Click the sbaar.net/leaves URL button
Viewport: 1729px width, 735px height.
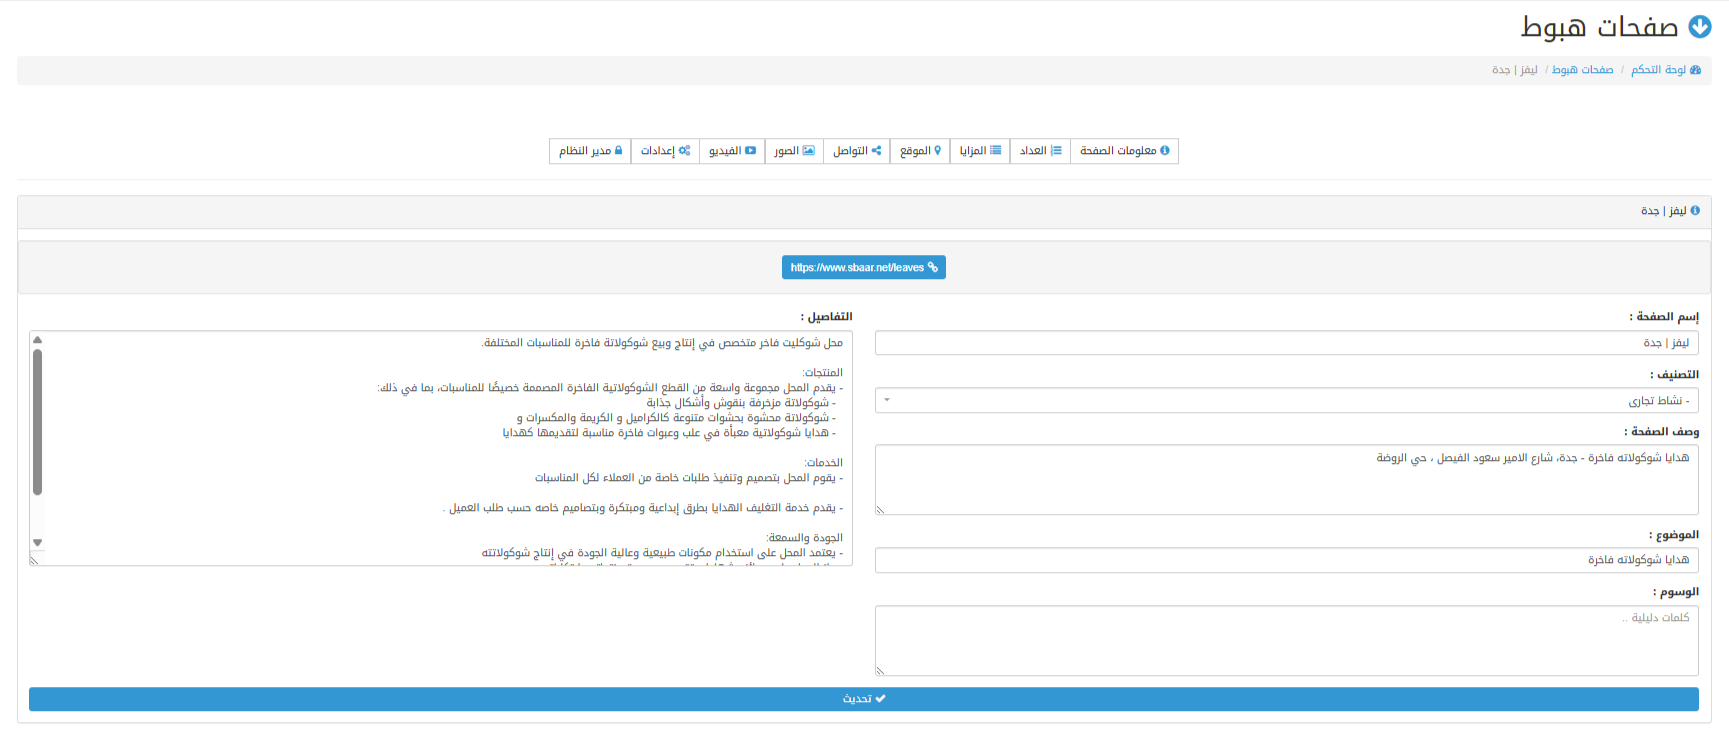(864, 267)
